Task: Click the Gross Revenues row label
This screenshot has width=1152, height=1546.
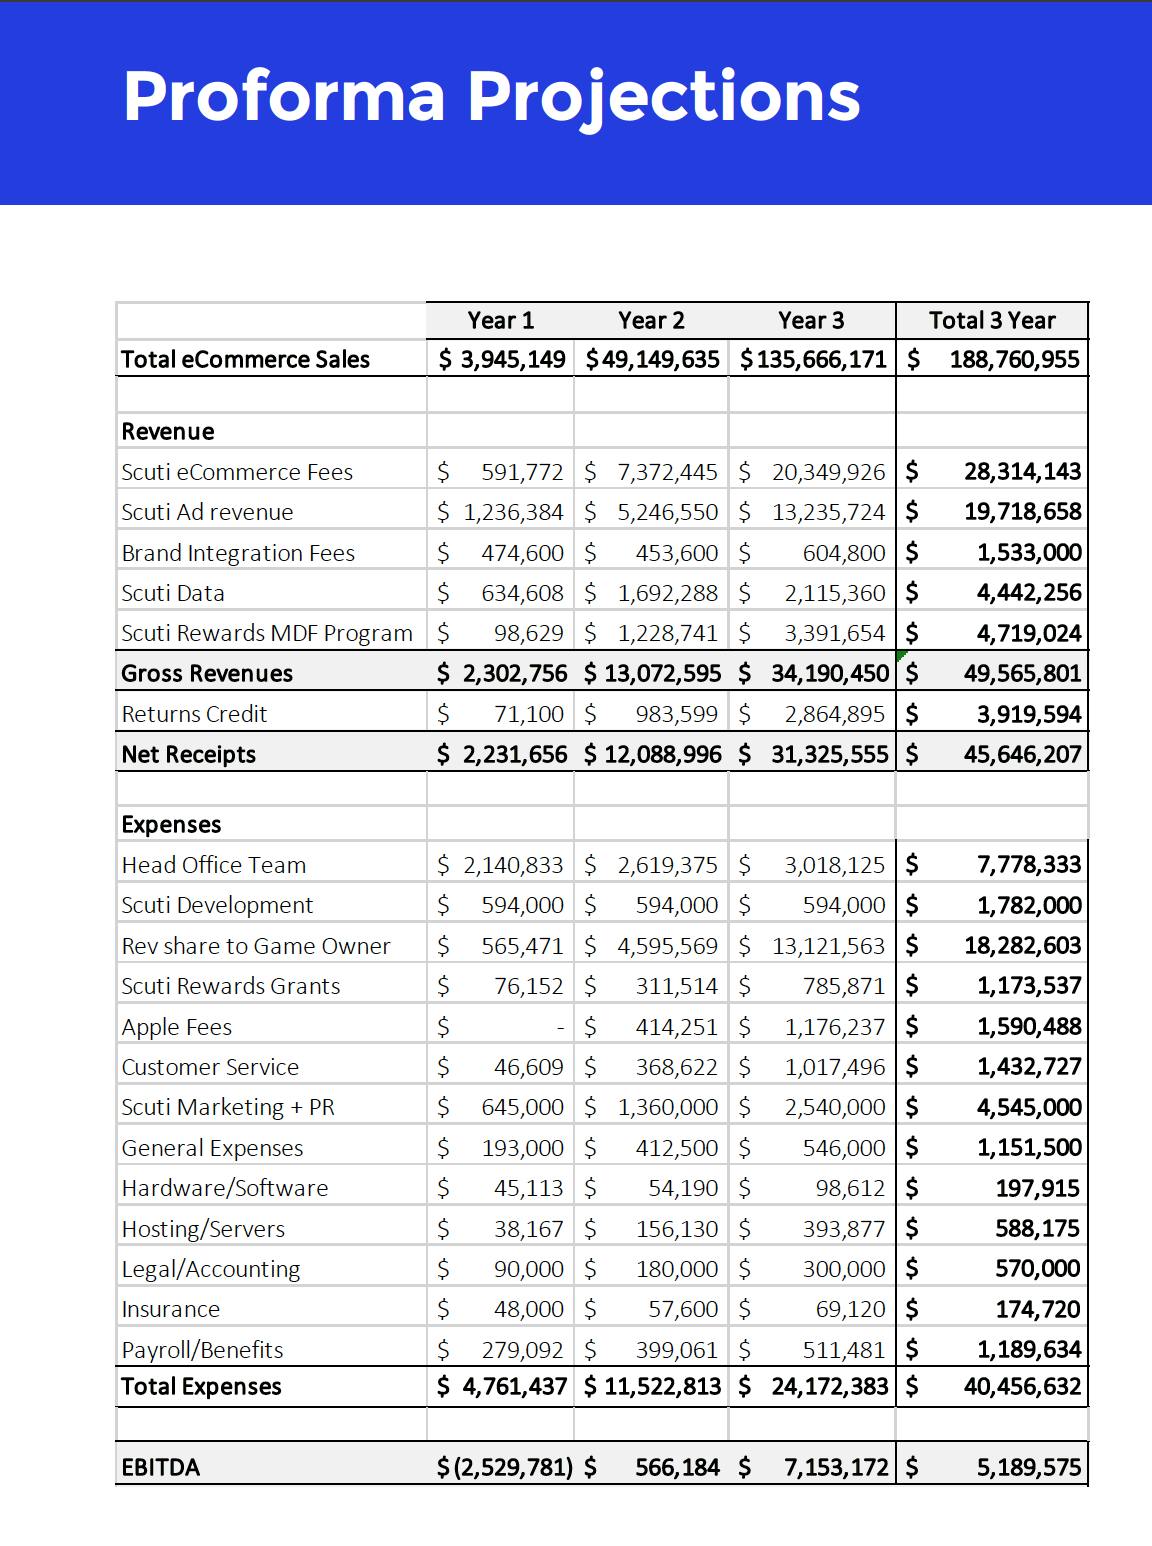Action: pos(207,673)
